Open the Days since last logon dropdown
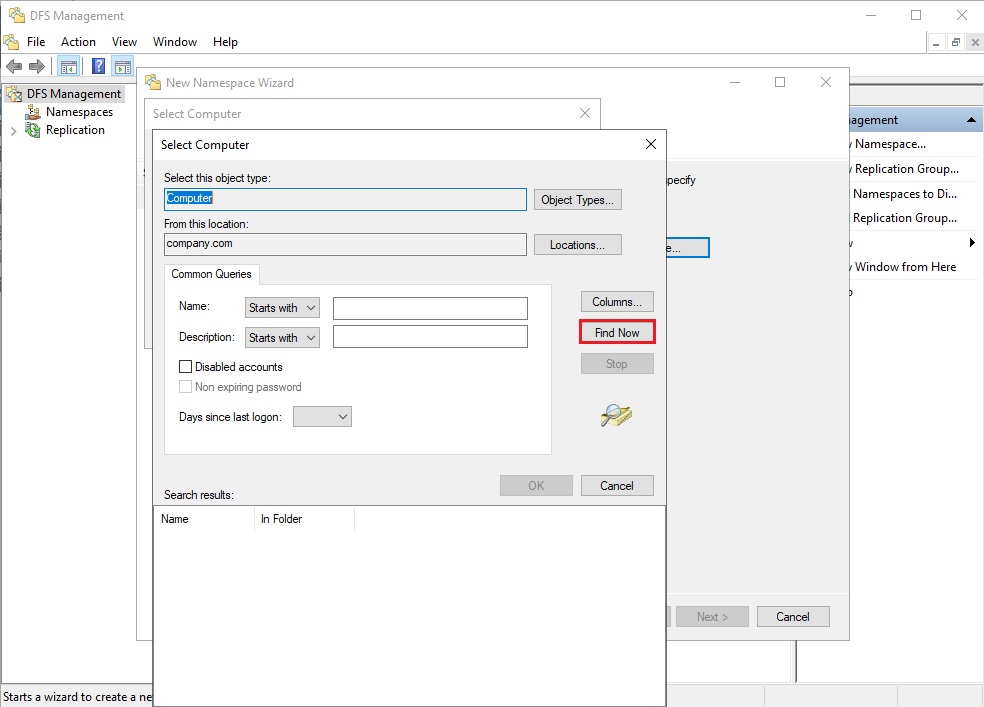 click(322, 417)
